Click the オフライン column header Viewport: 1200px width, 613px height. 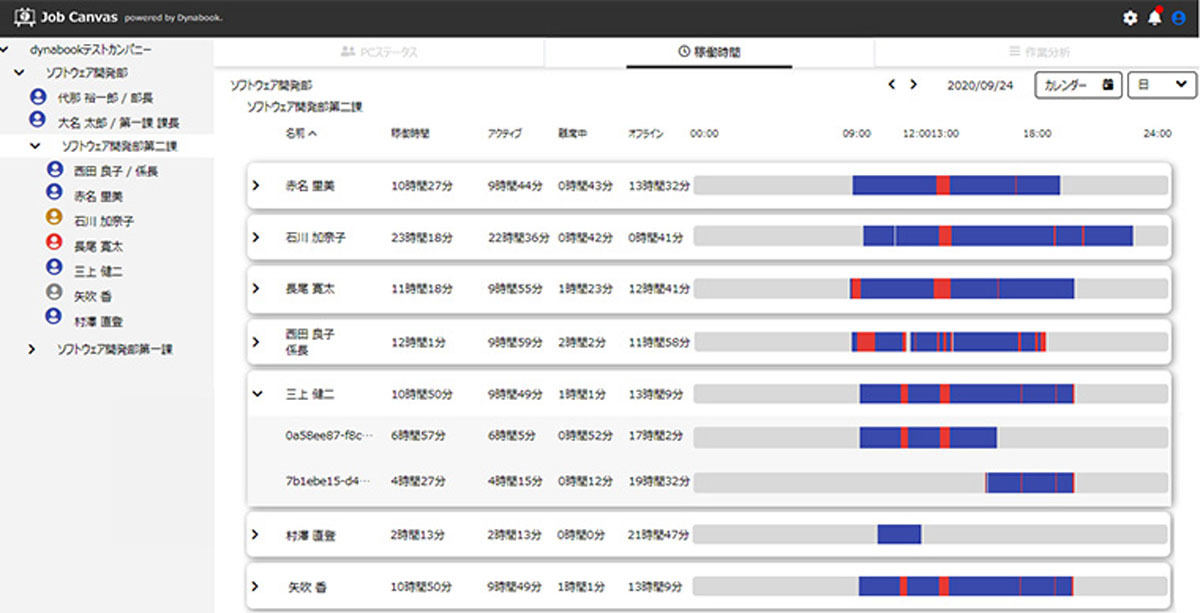(645, 133)
